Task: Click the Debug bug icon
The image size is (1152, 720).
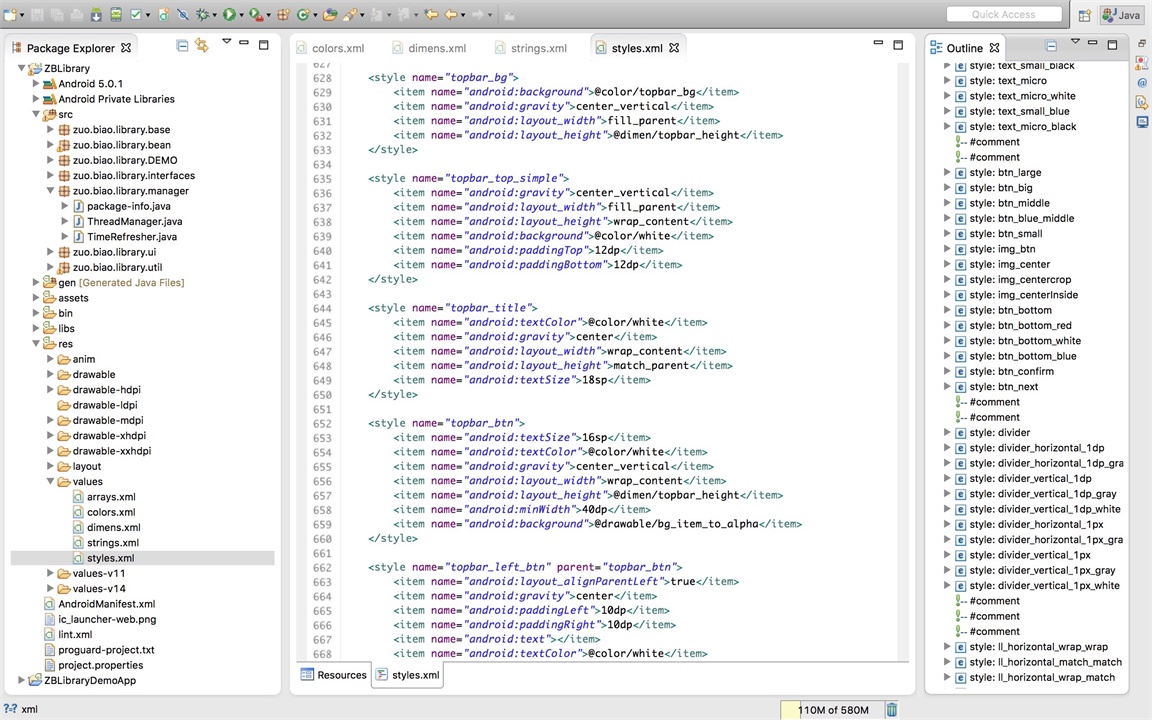Action: 203,15
